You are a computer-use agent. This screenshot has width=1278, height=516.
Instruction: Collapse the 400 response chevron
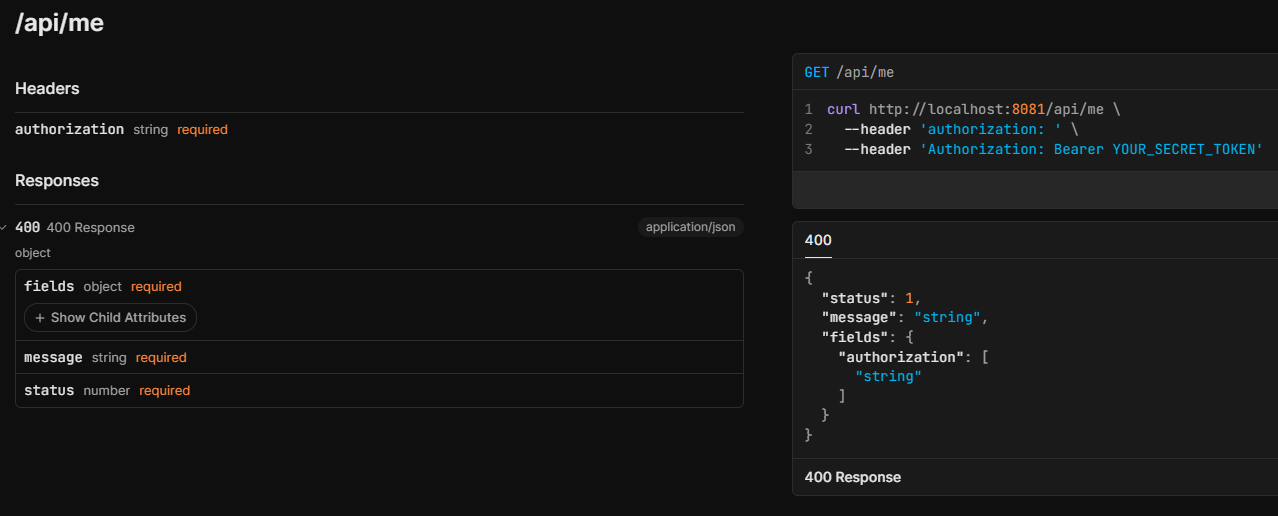click(4, 228)
